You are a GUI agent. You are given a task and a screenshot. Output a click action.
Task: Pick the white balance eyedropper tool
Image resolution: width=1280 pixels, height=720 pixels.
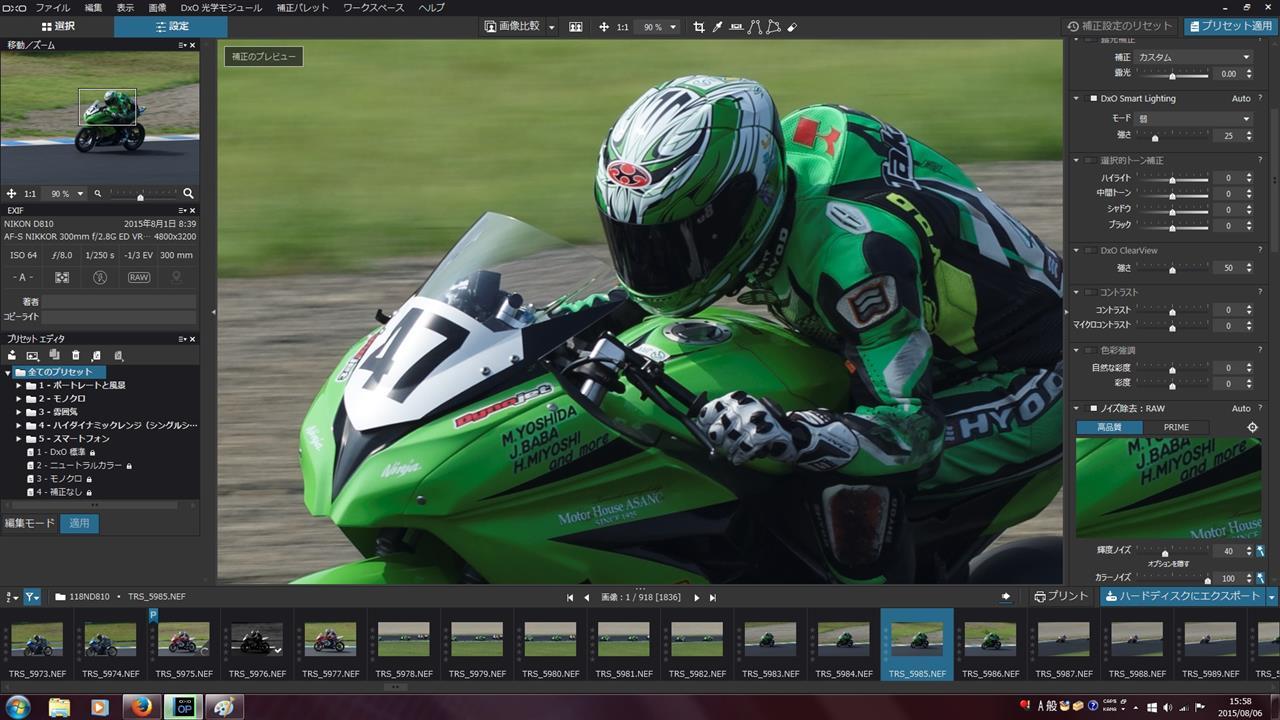717,27
